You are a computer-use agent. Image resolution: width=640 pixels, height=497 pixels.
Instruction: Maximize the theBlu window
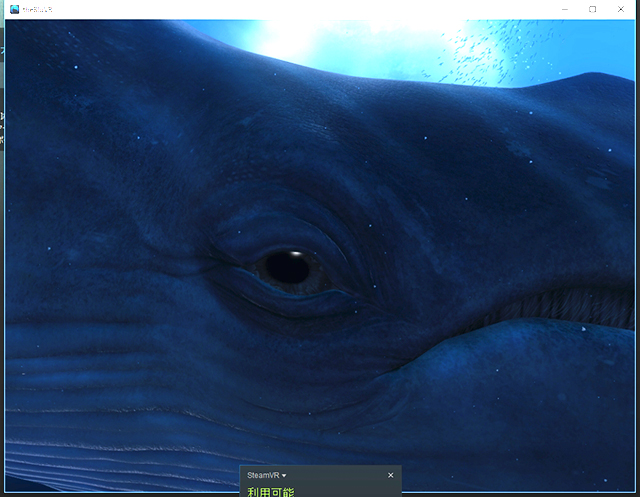[592, 9]
